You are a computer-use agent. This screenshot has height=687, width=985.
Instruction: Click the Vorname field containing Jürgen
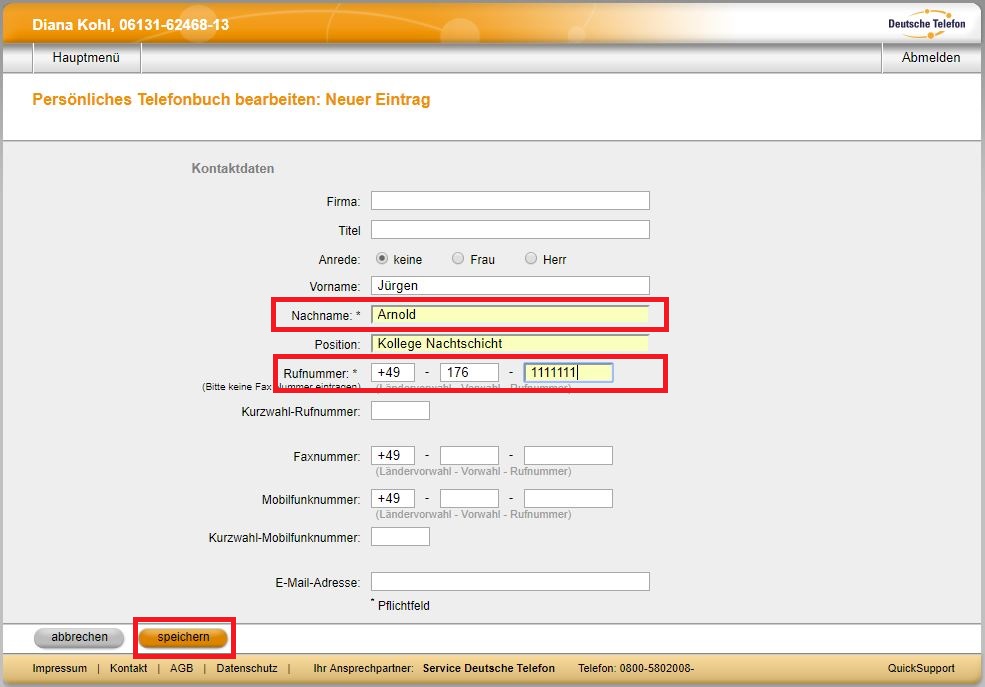[x=510, y=286]
